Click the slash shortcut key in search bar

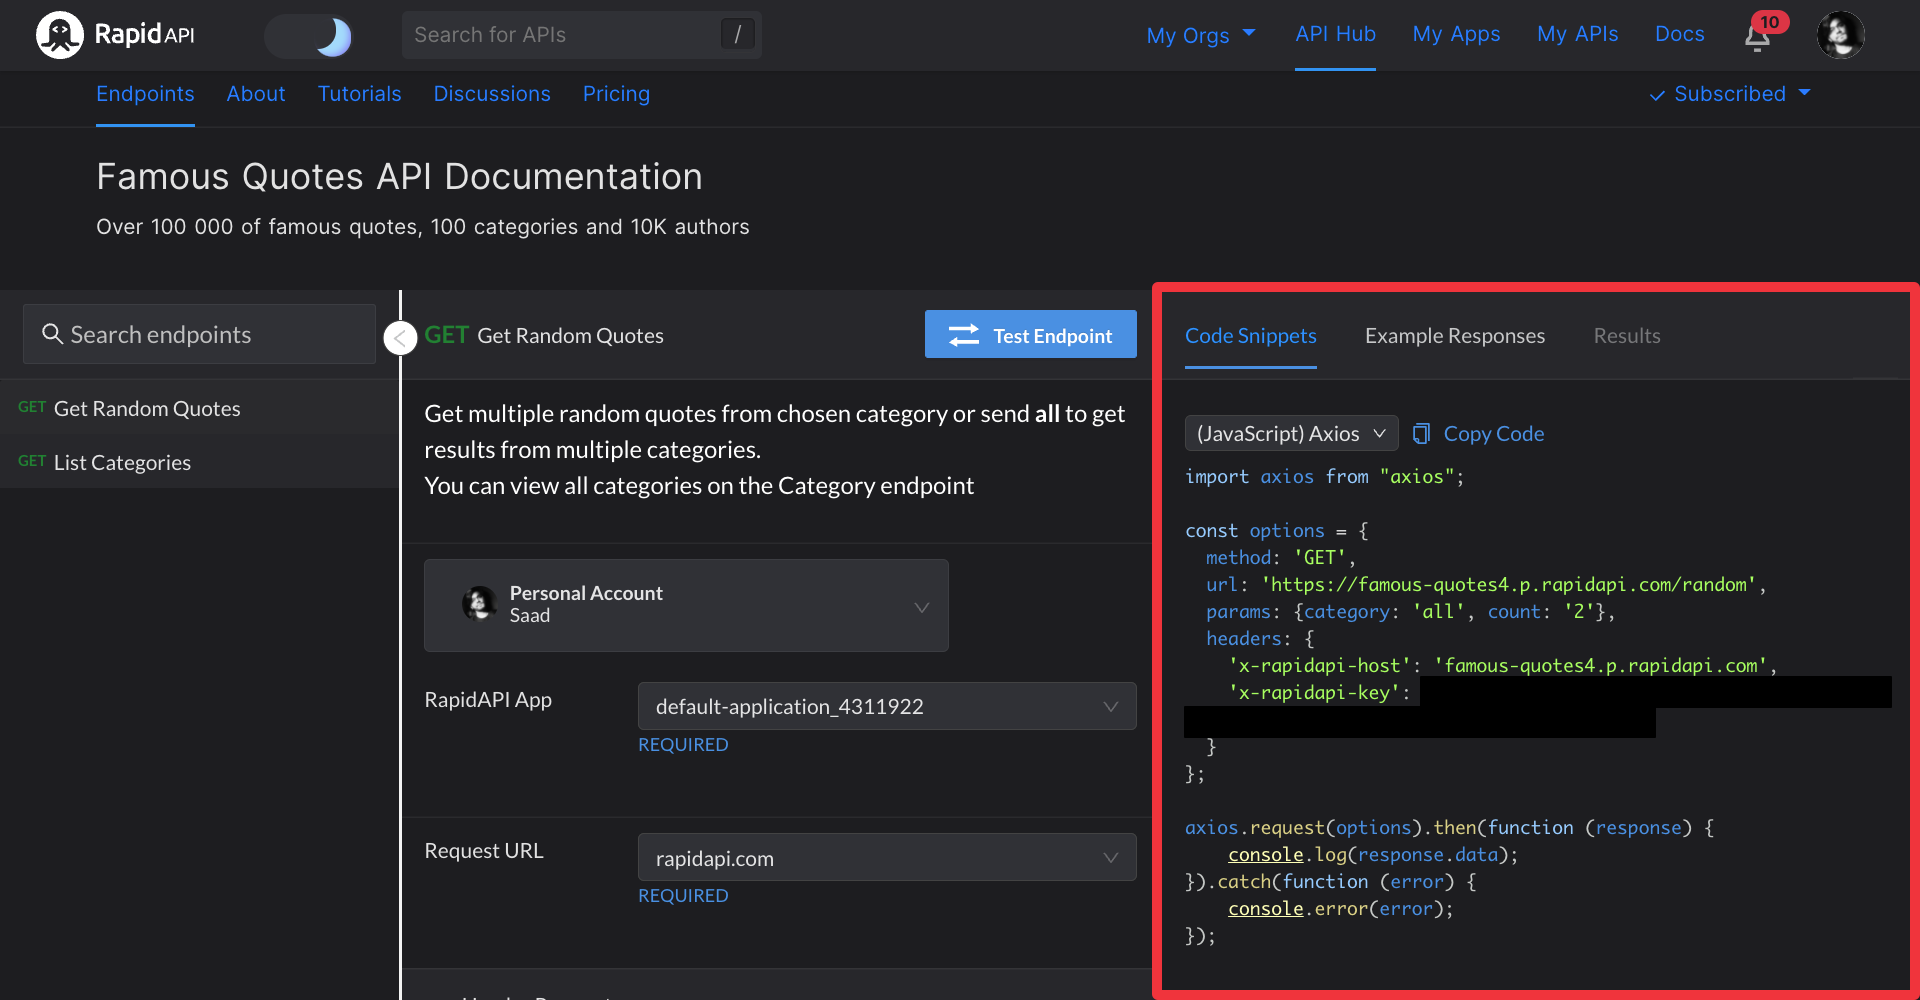737,34
